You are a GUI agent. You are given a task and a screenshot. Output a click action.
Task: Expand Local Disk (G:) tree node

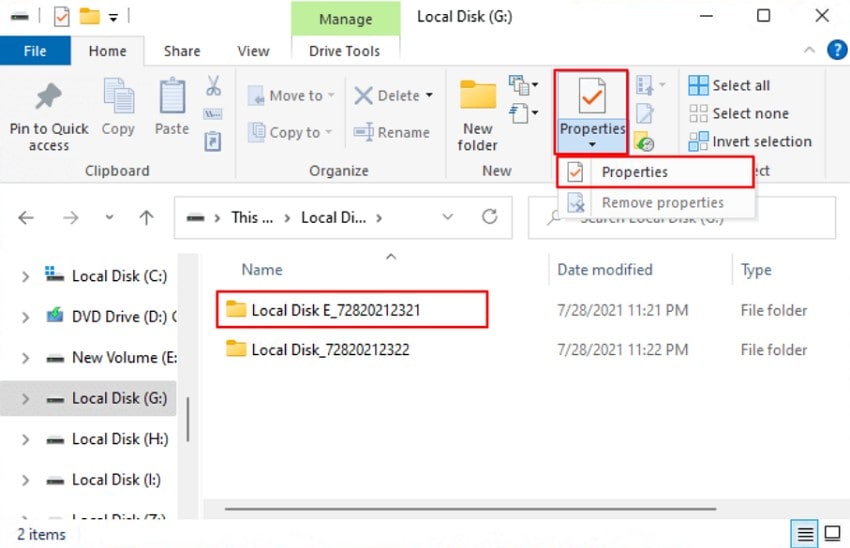pyautogui.click(x=25, y=399)
